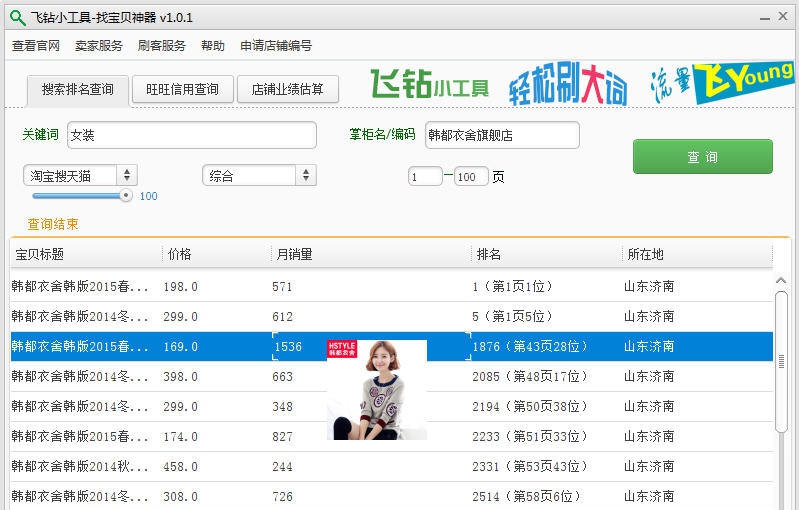
Task: Click monthly sales value 827
Action: tap(282, 437)
